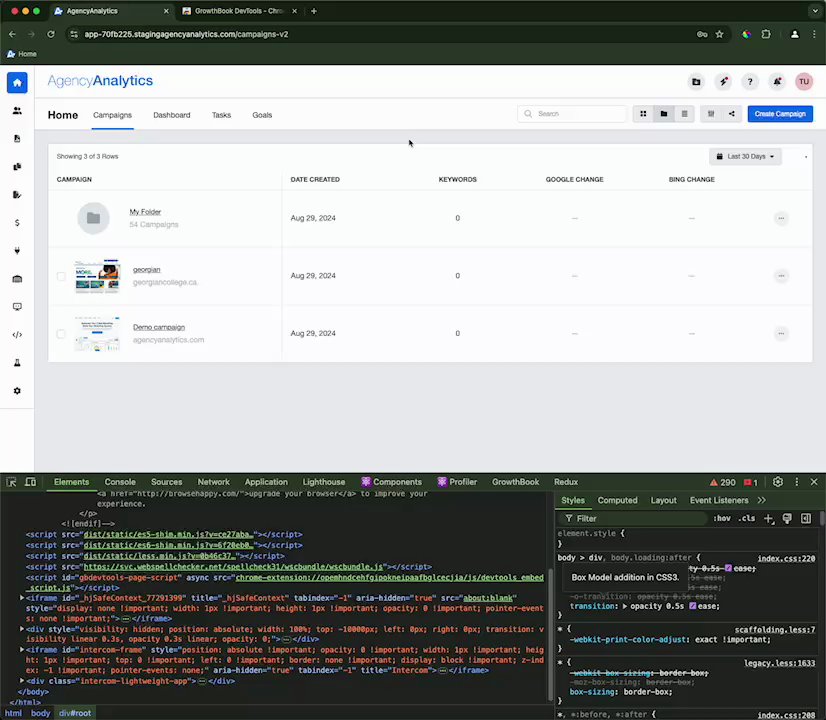Click the Styles Filter input

tap(635, 519)
